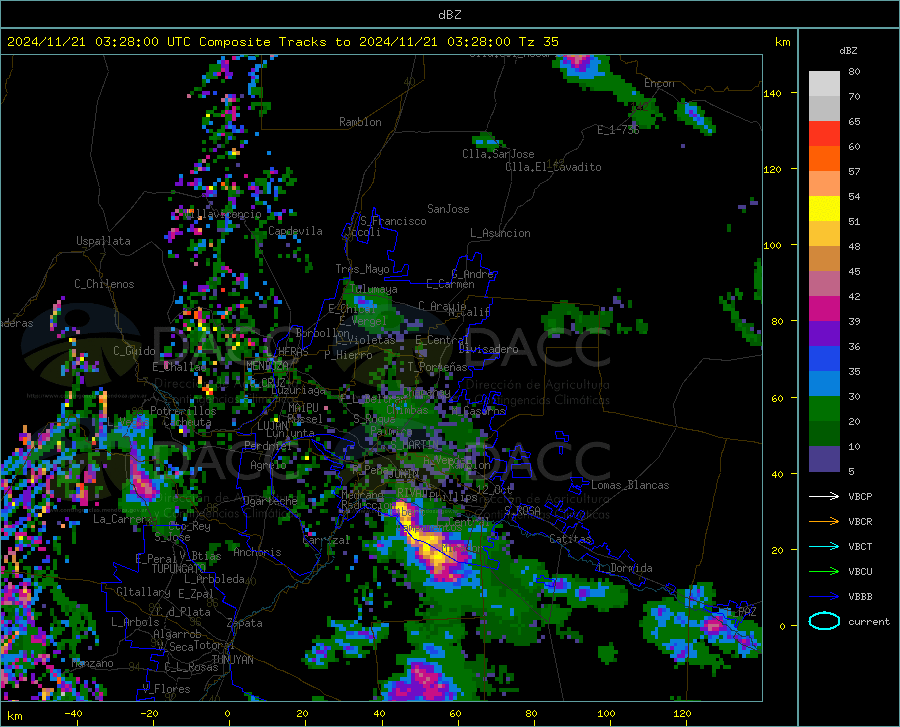The height and width of the screenshot is (727, 900).
Task: Click the 'Tres_Mayo' place label
Action: pos(362,269)
